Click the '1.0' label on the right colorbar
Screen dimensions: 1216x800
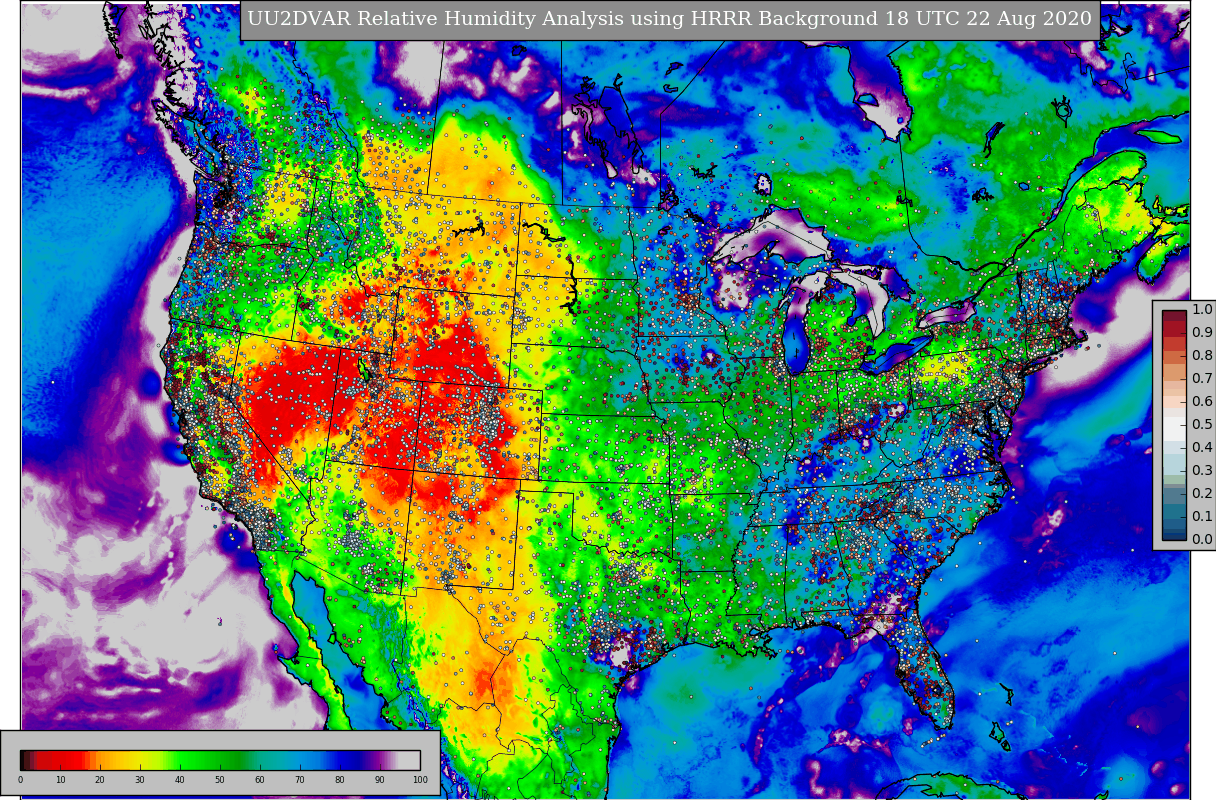click(x=1202, y=309)
